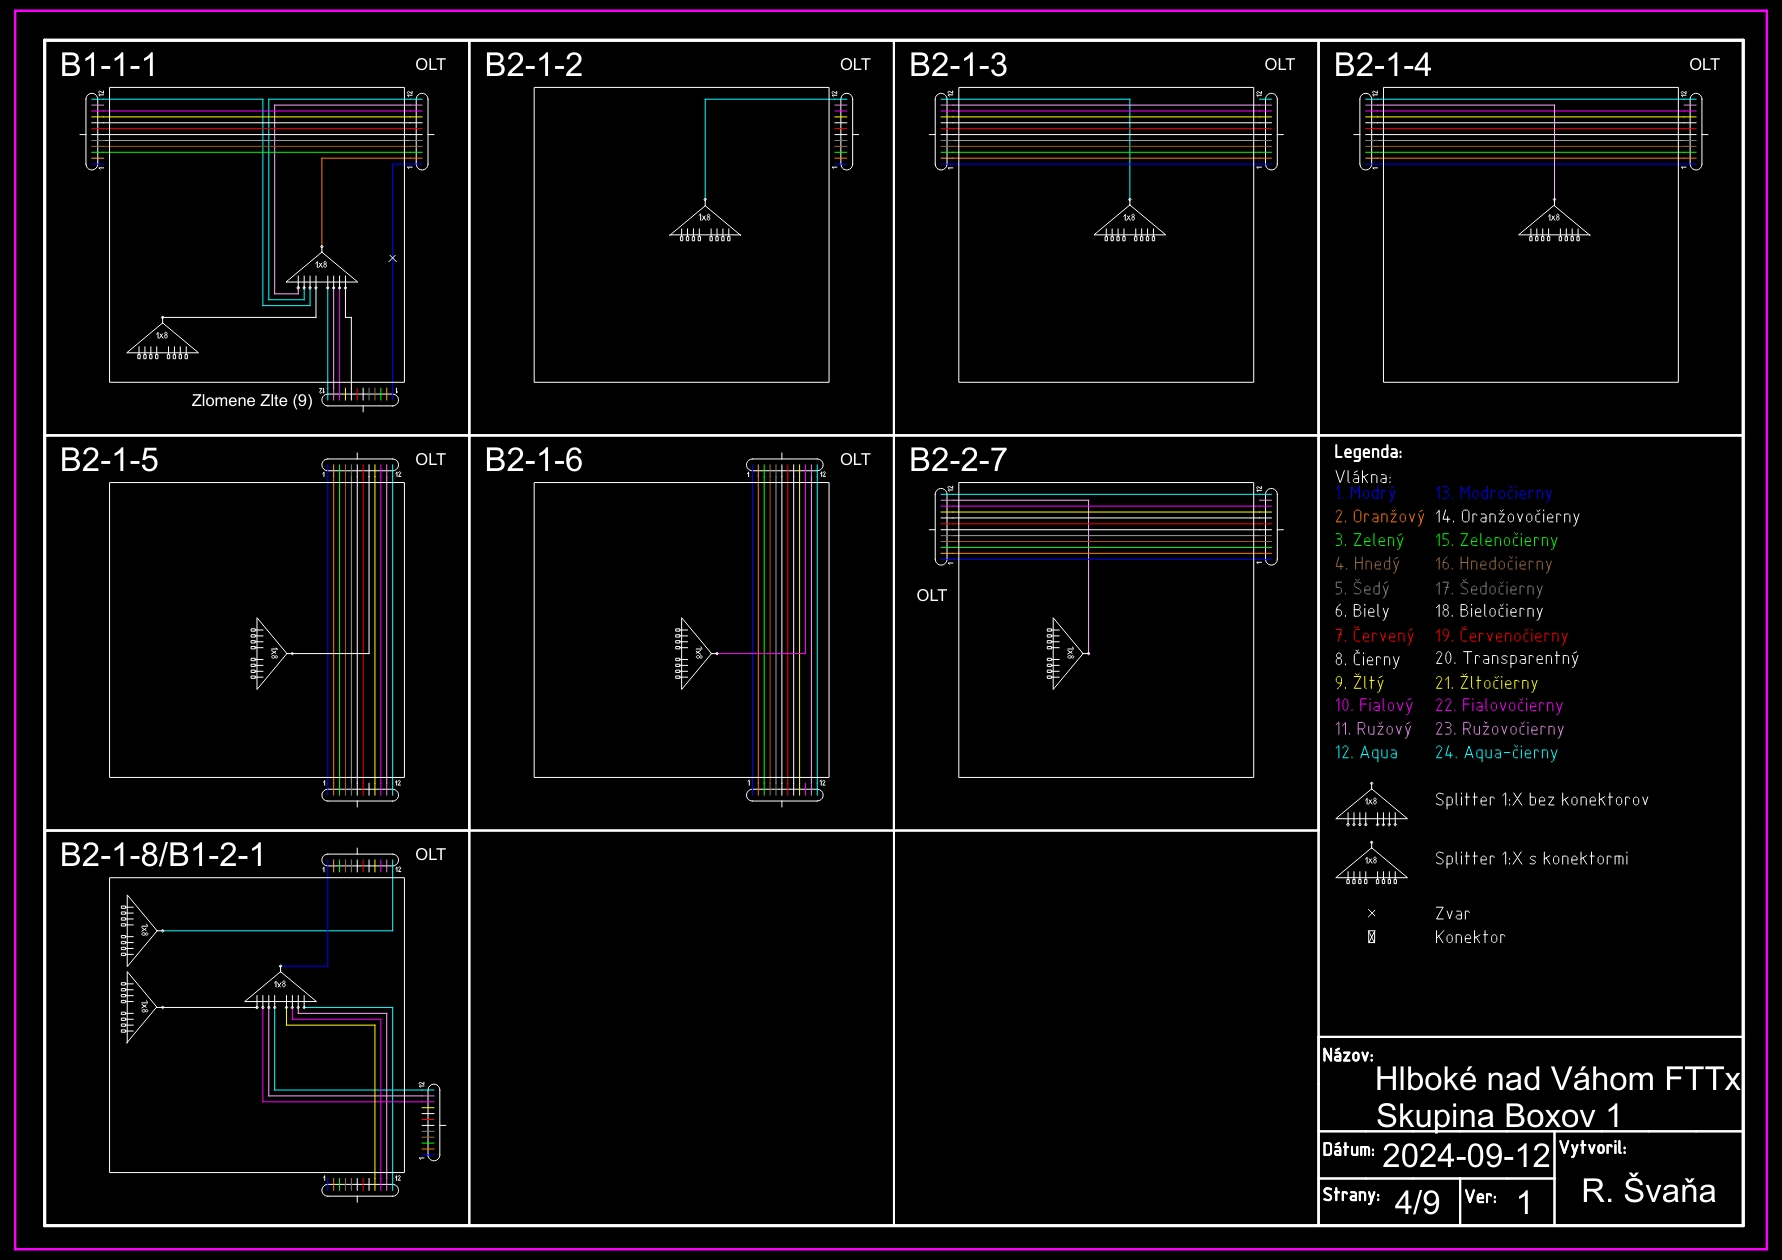The image size is (1782, 1260).
Task: Click the splitter symbol in box B2-1-4
Action: [1554, 224]
